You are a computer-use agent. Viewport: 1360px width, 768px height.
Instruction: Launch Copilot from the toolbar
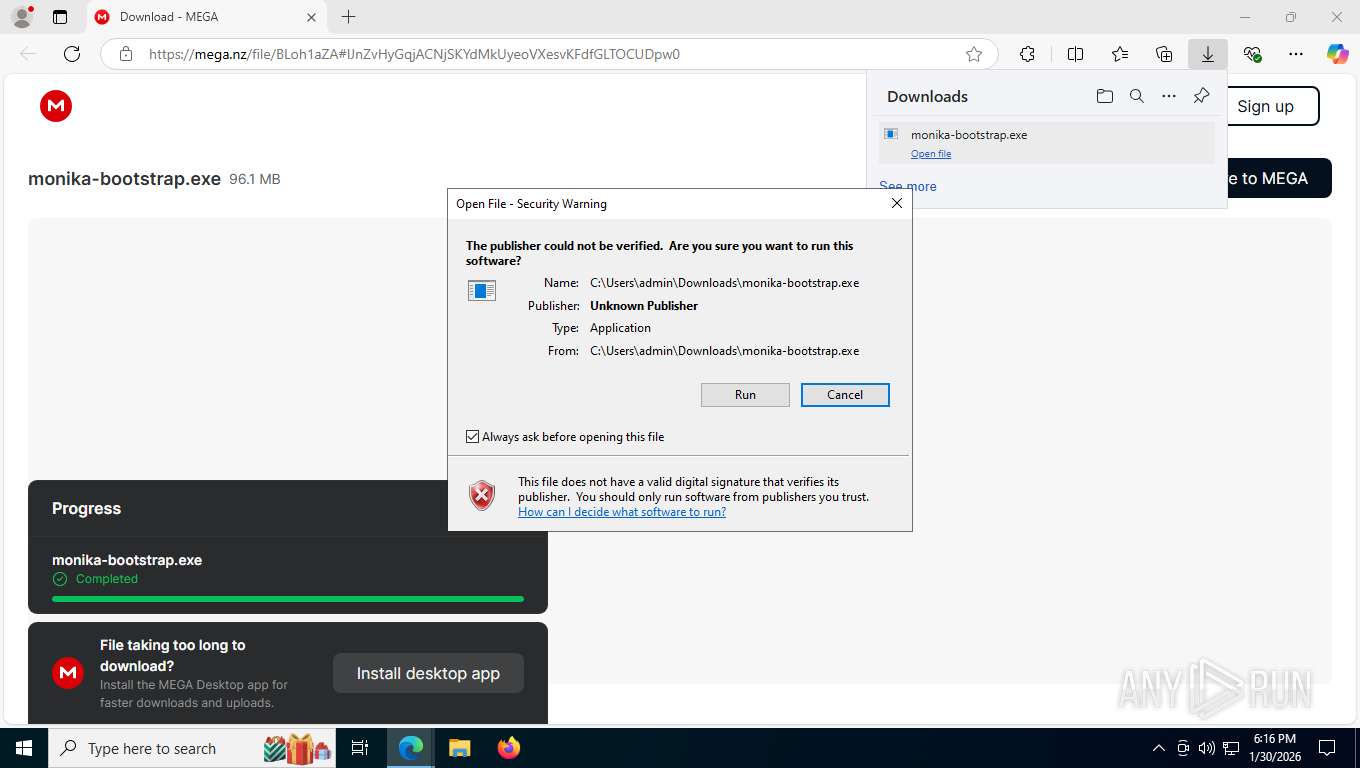coord(1338,54)
